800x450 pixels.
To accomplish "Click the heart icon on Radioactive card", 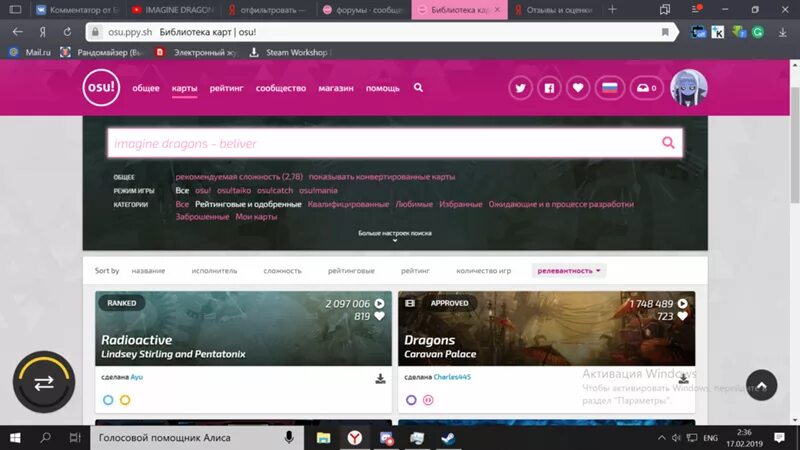I will [x=379, y=316].
